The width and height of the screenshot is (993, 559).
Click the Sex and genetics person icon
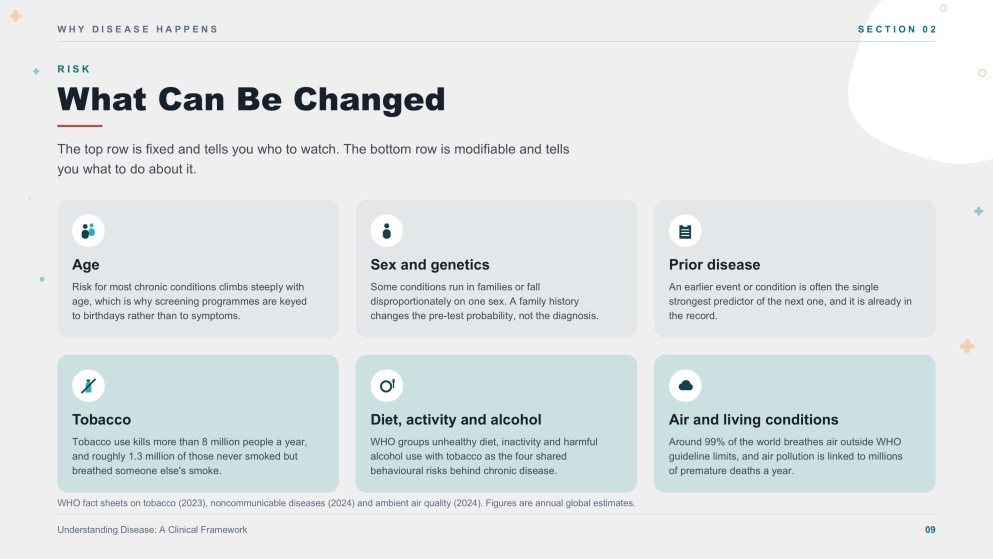pyautogui.click(x=386, y=231)
